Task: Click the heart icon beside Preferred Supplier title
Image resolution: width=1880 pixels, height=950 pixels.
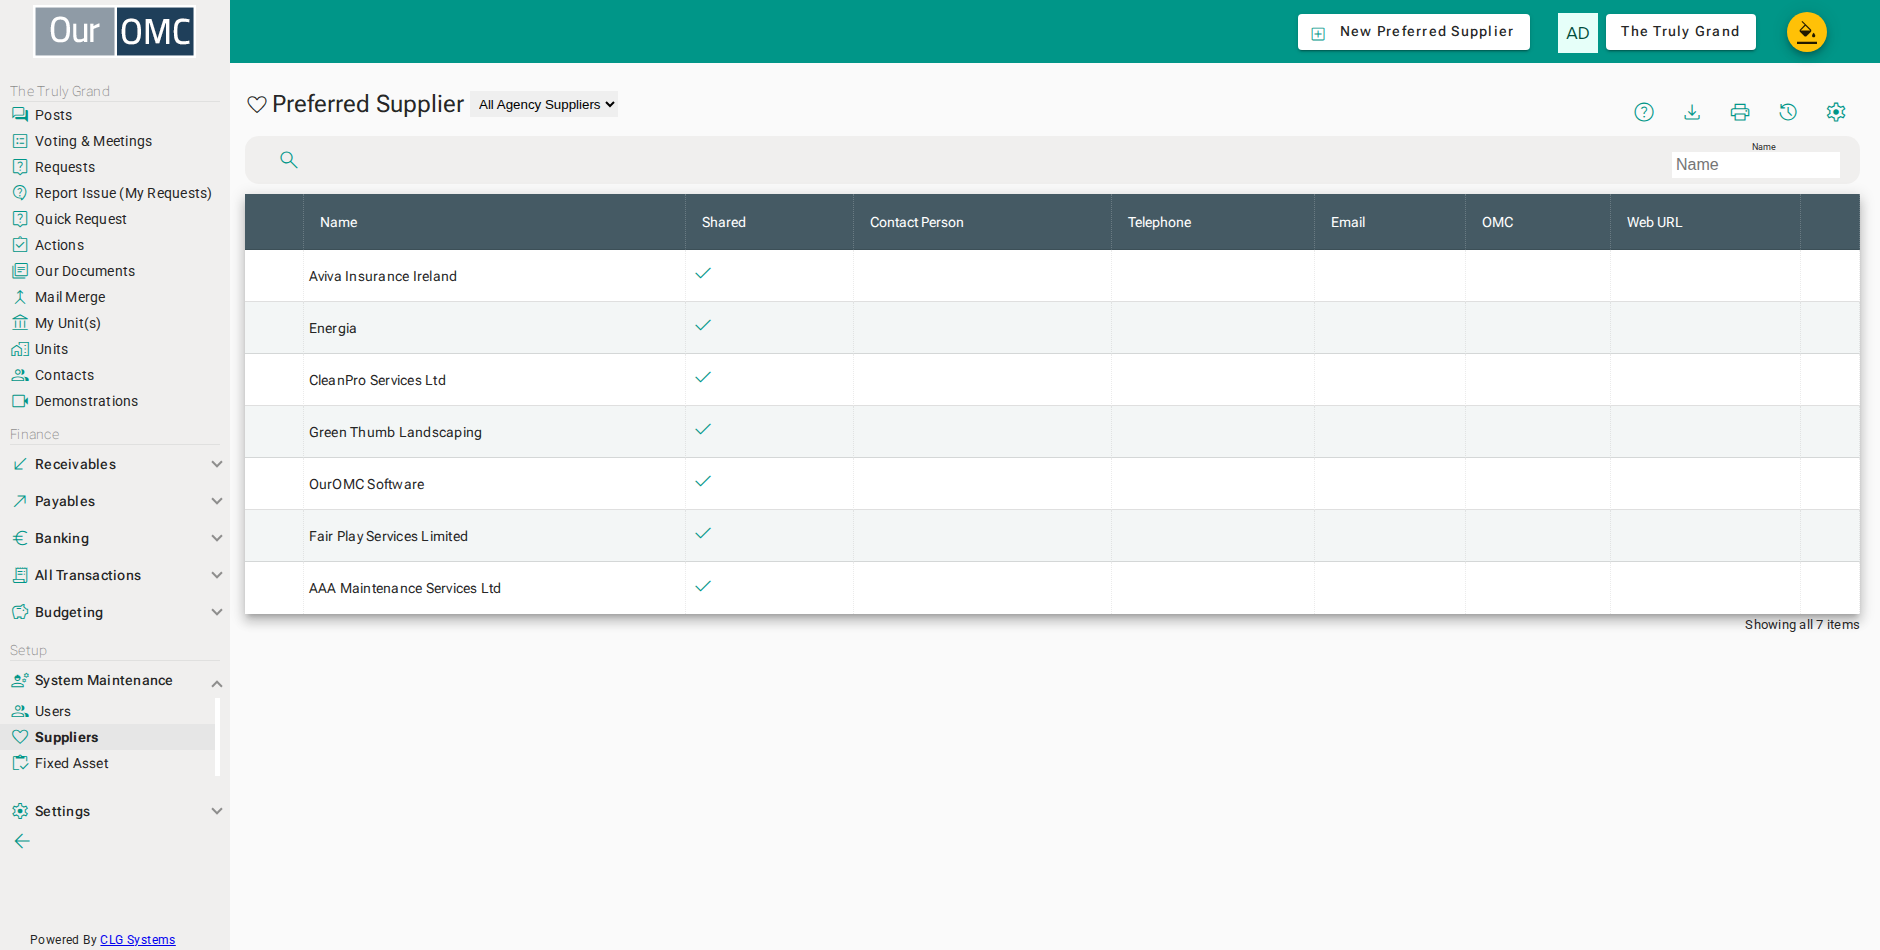Action: click(x=257, y=104)
